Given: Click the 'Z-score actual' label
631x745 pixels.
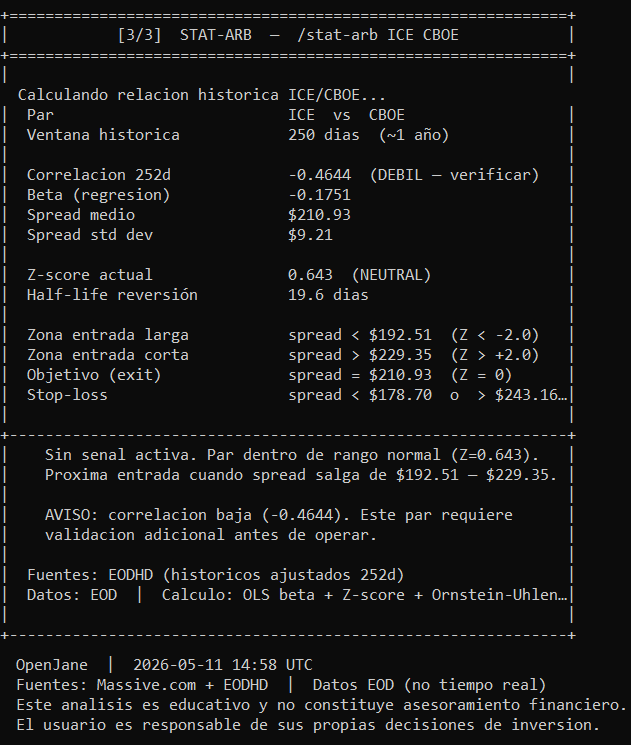Looking at the screenshot, I should coord(90,275).
